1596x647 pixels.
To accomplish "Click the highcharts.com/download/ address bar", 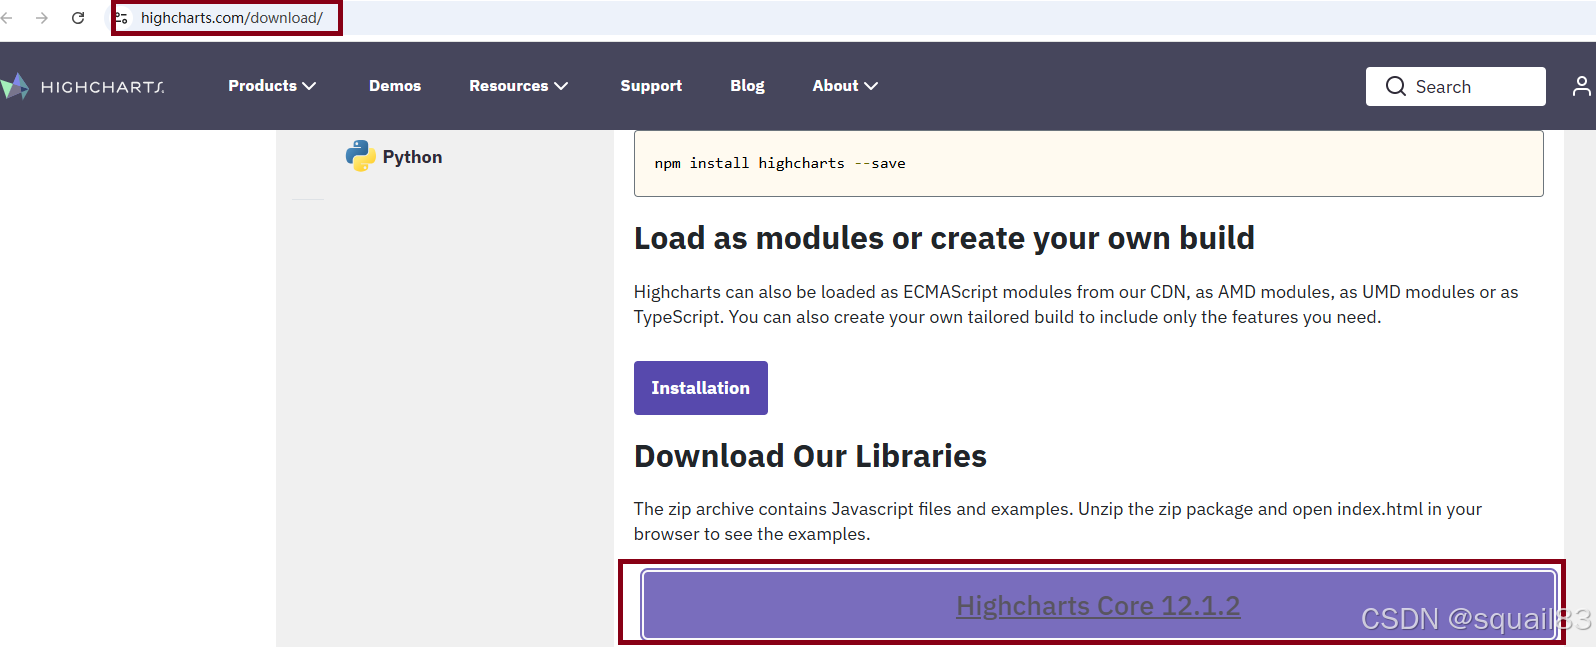I will 232,18.
